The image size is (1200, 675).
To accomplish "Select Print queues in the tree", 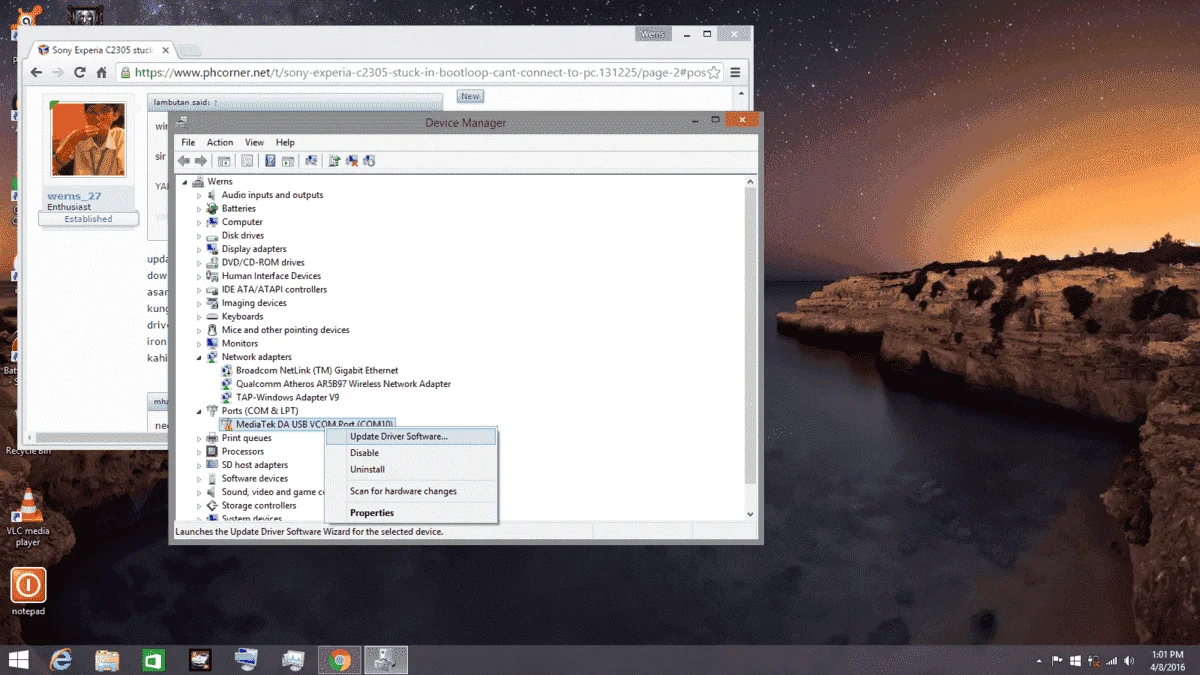I will tap(246, 438).
